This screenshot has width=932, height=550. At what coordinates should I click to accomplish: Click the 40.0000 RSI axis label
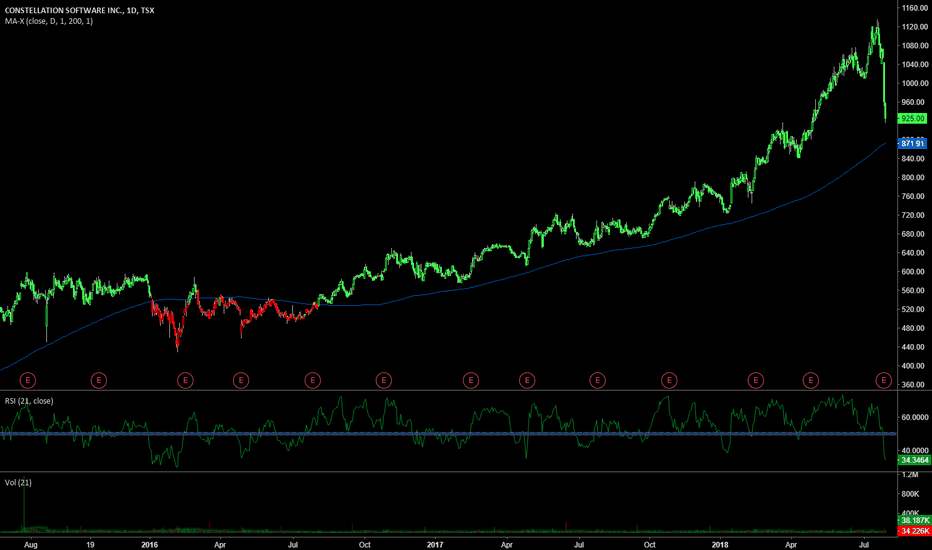click(x=915, y=451)
